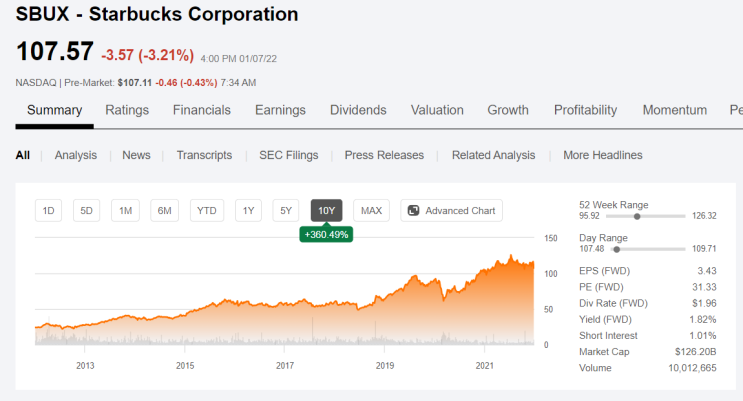Screen dimensions: 743x401
Task: Show the Profitability tab
Action: [586, 110]
